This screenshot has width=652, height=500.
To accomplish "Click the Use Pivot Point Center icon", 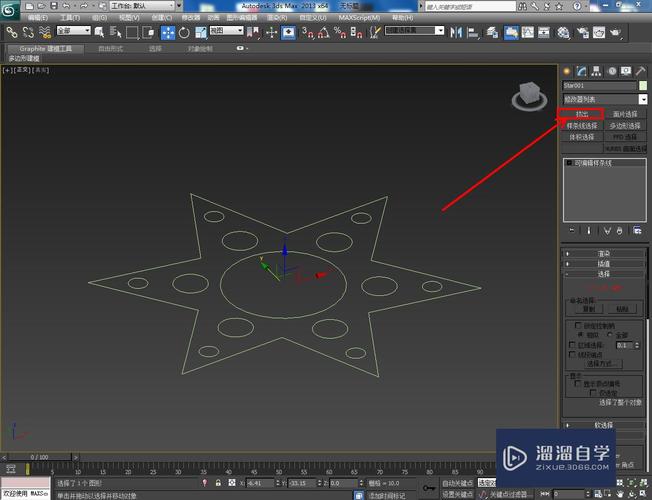I will (x=253, y=32).
